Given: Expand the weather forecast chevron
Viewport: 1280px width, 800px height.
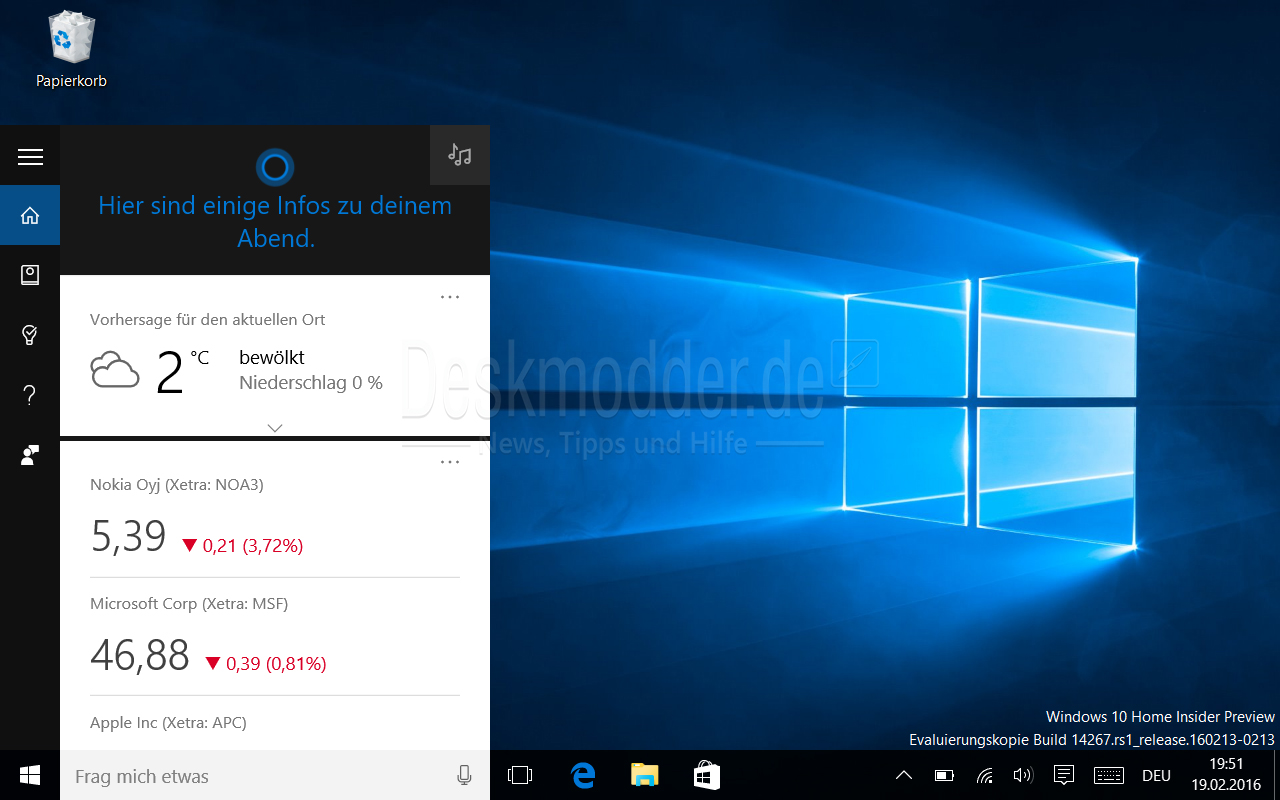Looking at the screenshot, I should coord(275,428).
